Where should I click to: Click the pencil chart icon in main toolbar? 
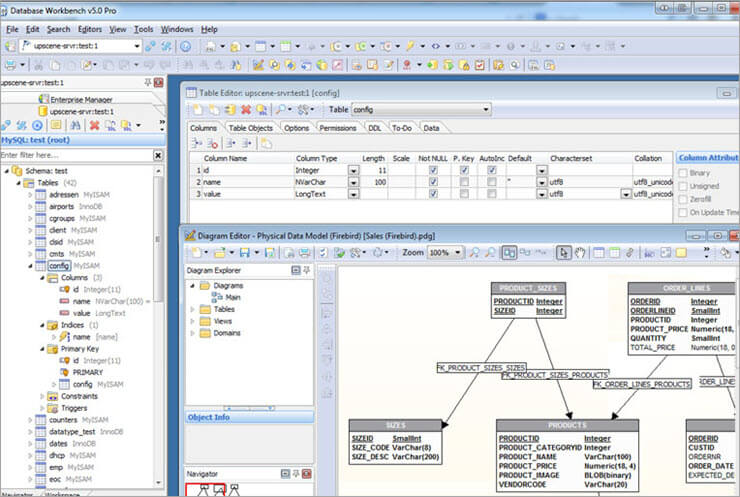pyautogui.click(x=258, y=65)
